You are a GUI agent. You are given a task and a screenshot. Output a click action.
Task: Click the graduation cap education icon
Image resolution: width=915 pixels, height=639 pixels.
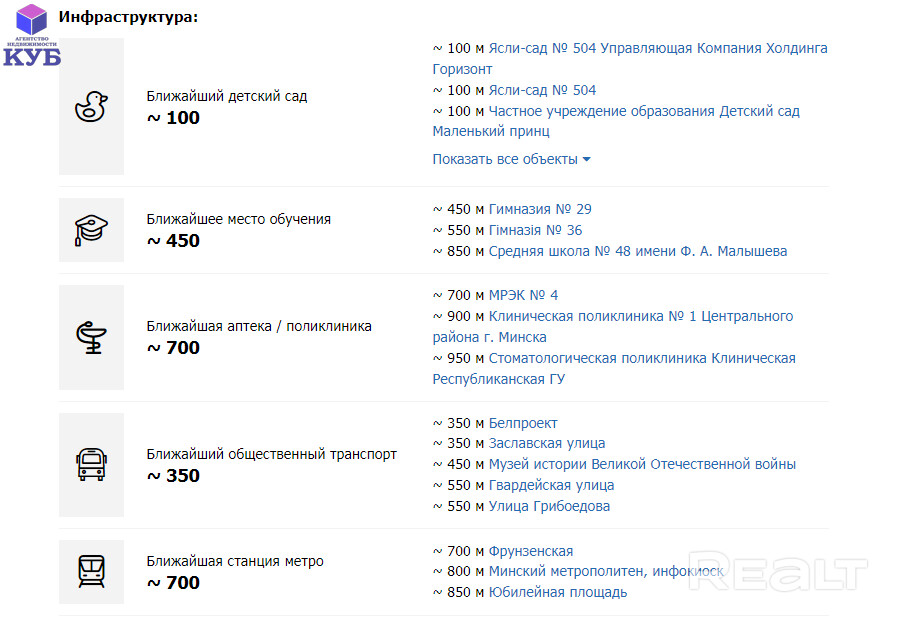pyautogui.click(x=91, y=230)
